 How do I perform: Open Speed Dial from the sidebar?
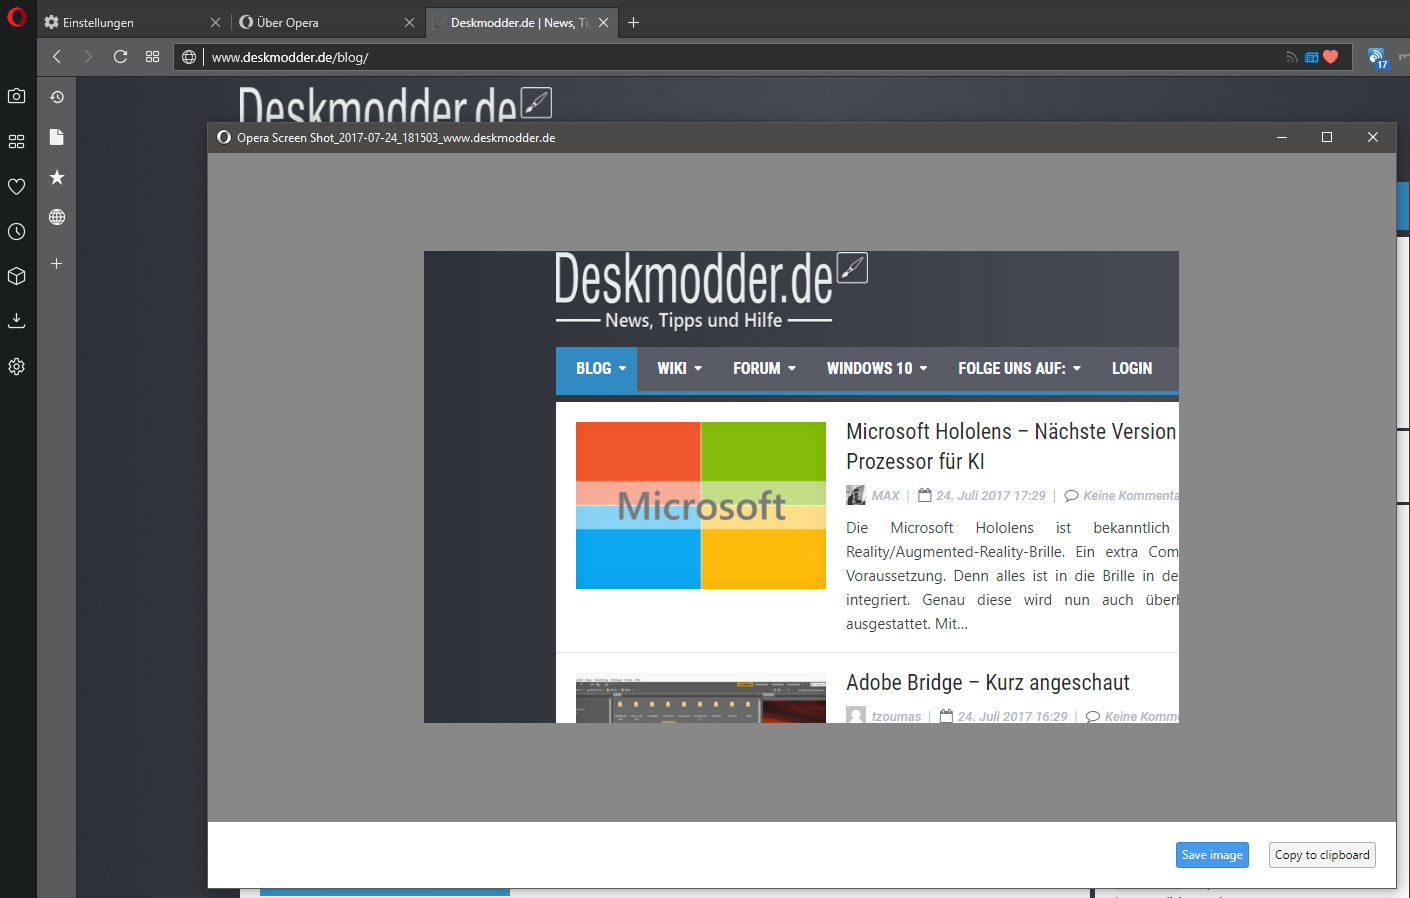16,142
